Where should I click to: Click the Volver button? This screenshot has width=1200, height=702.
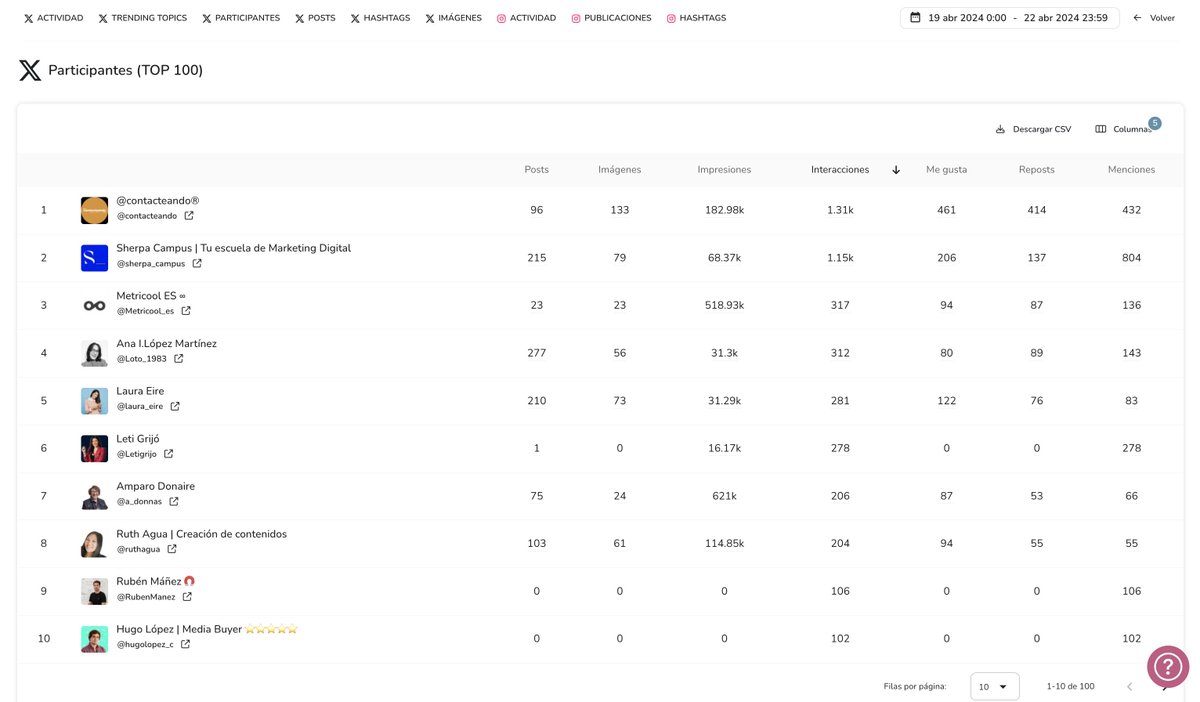1155,17
